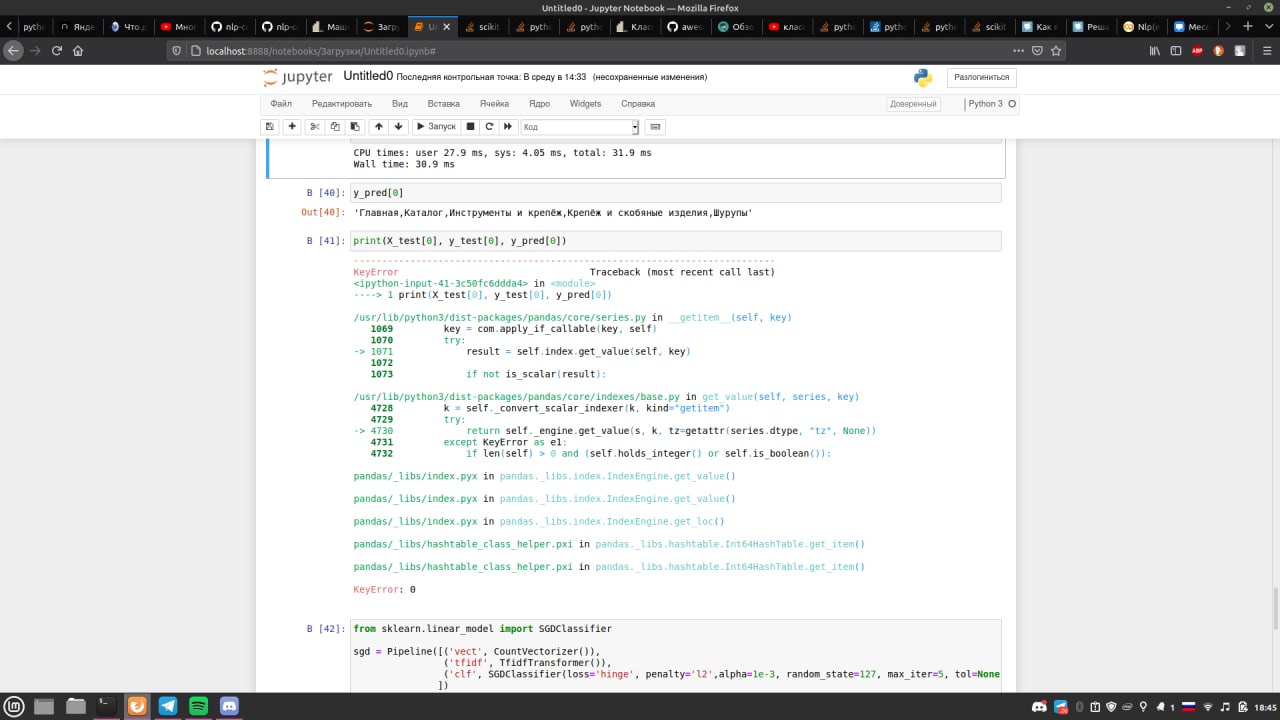Viewport: 1280px width, 720px height.
Task: Open the Файл menu
Action: pos(281,104)
